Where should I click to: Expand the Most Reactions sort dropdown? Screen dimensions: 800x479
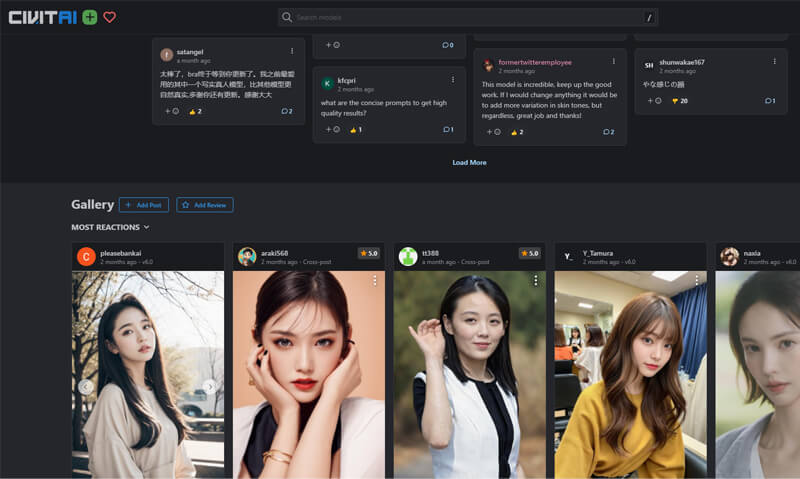[110, 227]
